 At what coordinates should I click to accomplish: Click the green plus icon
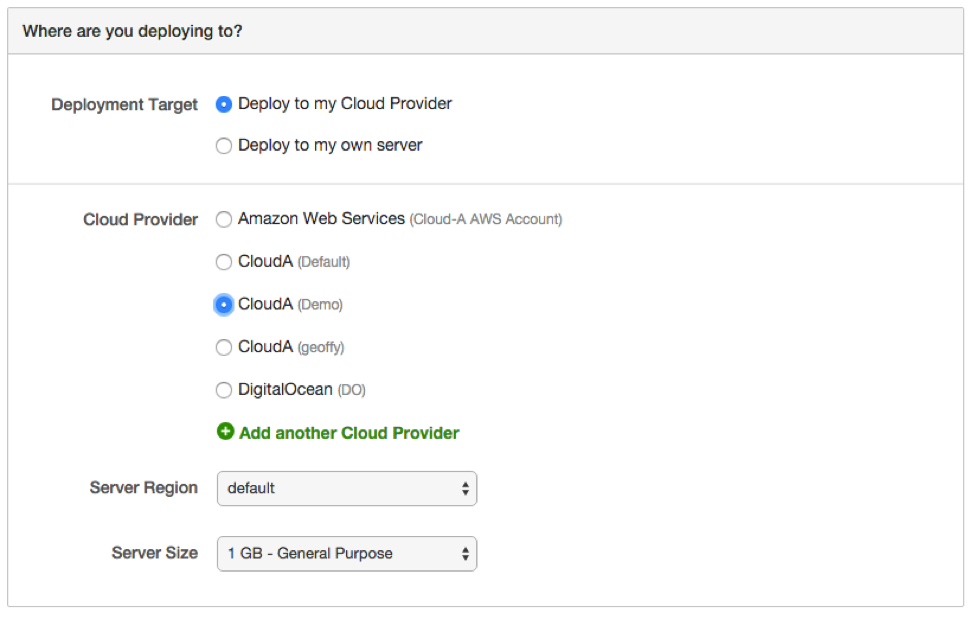click(x=225, y=431)
